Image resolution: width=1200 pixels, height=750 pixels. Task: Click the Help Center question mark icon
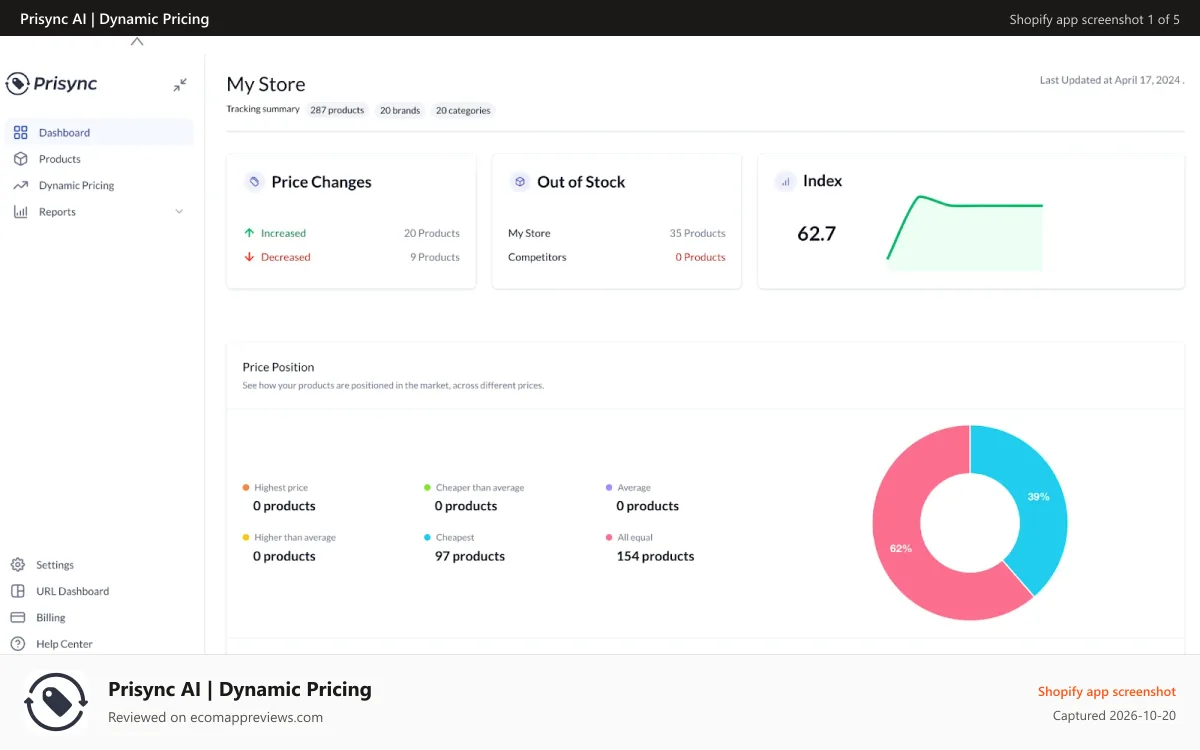click(x=17, y=644)
